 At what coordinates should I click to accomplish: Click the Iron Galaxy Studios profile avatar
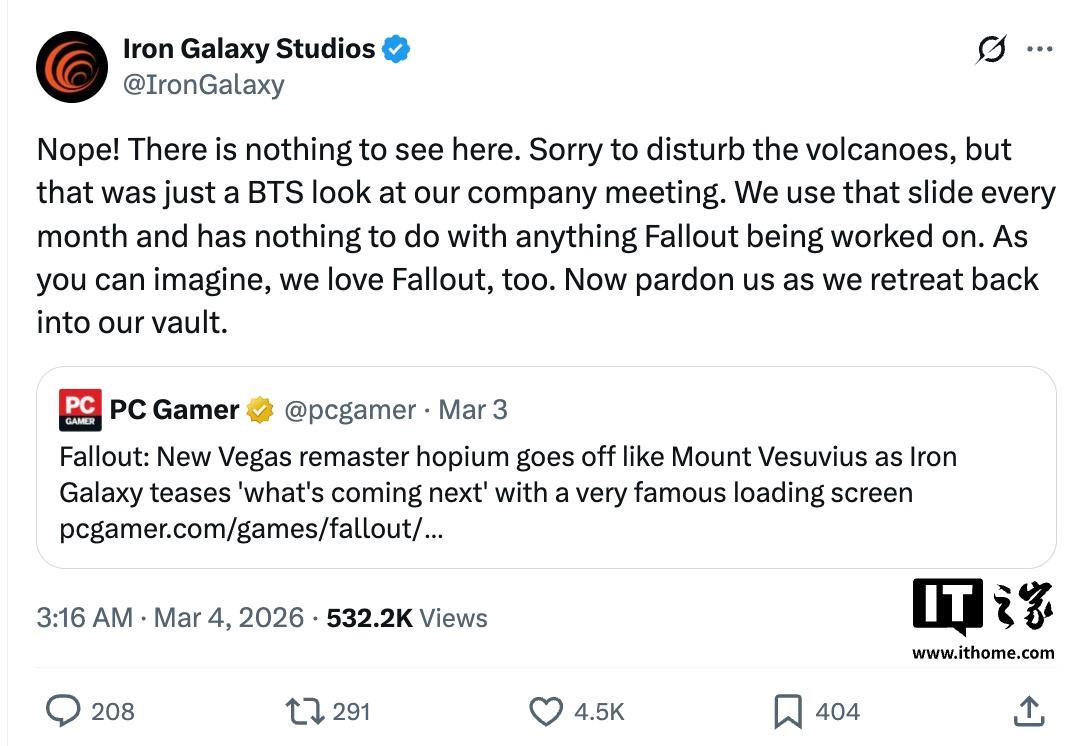coord(71,66)
